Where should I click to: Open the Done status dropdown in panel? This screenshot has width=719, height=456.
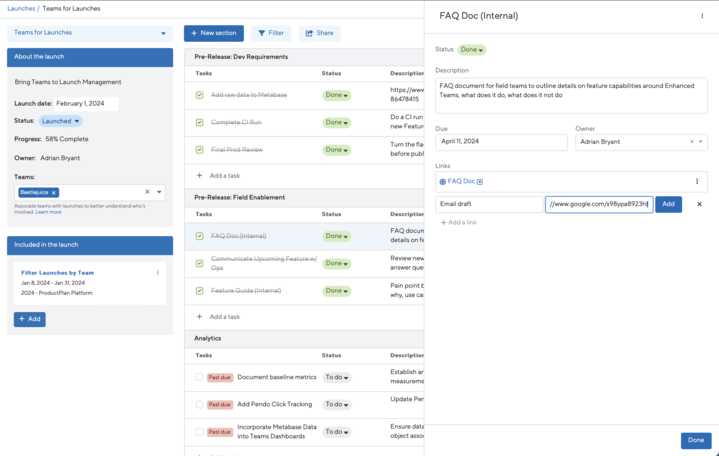(x=472, y=49)
